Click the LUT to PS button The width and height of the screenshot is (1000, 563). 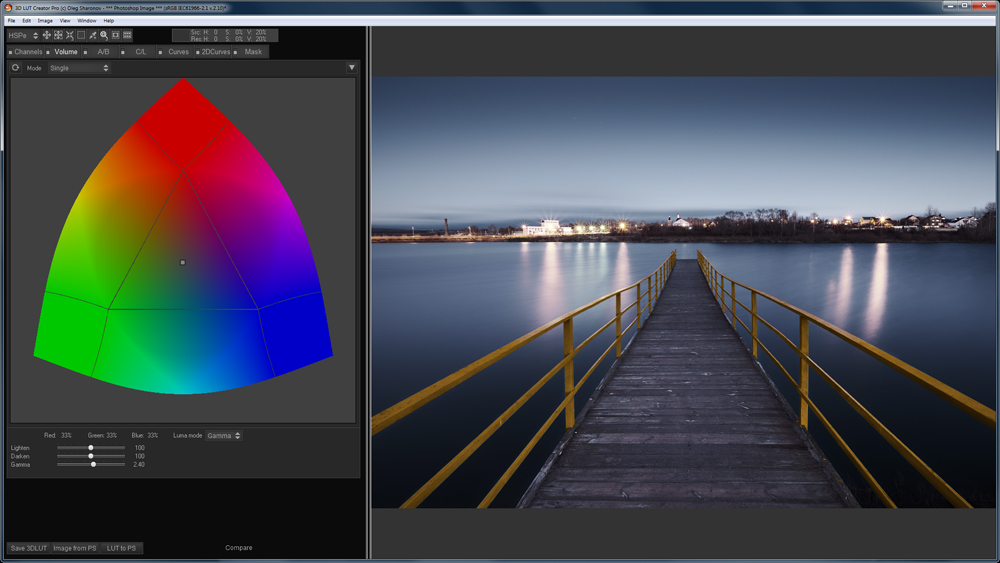pos(121,548)
